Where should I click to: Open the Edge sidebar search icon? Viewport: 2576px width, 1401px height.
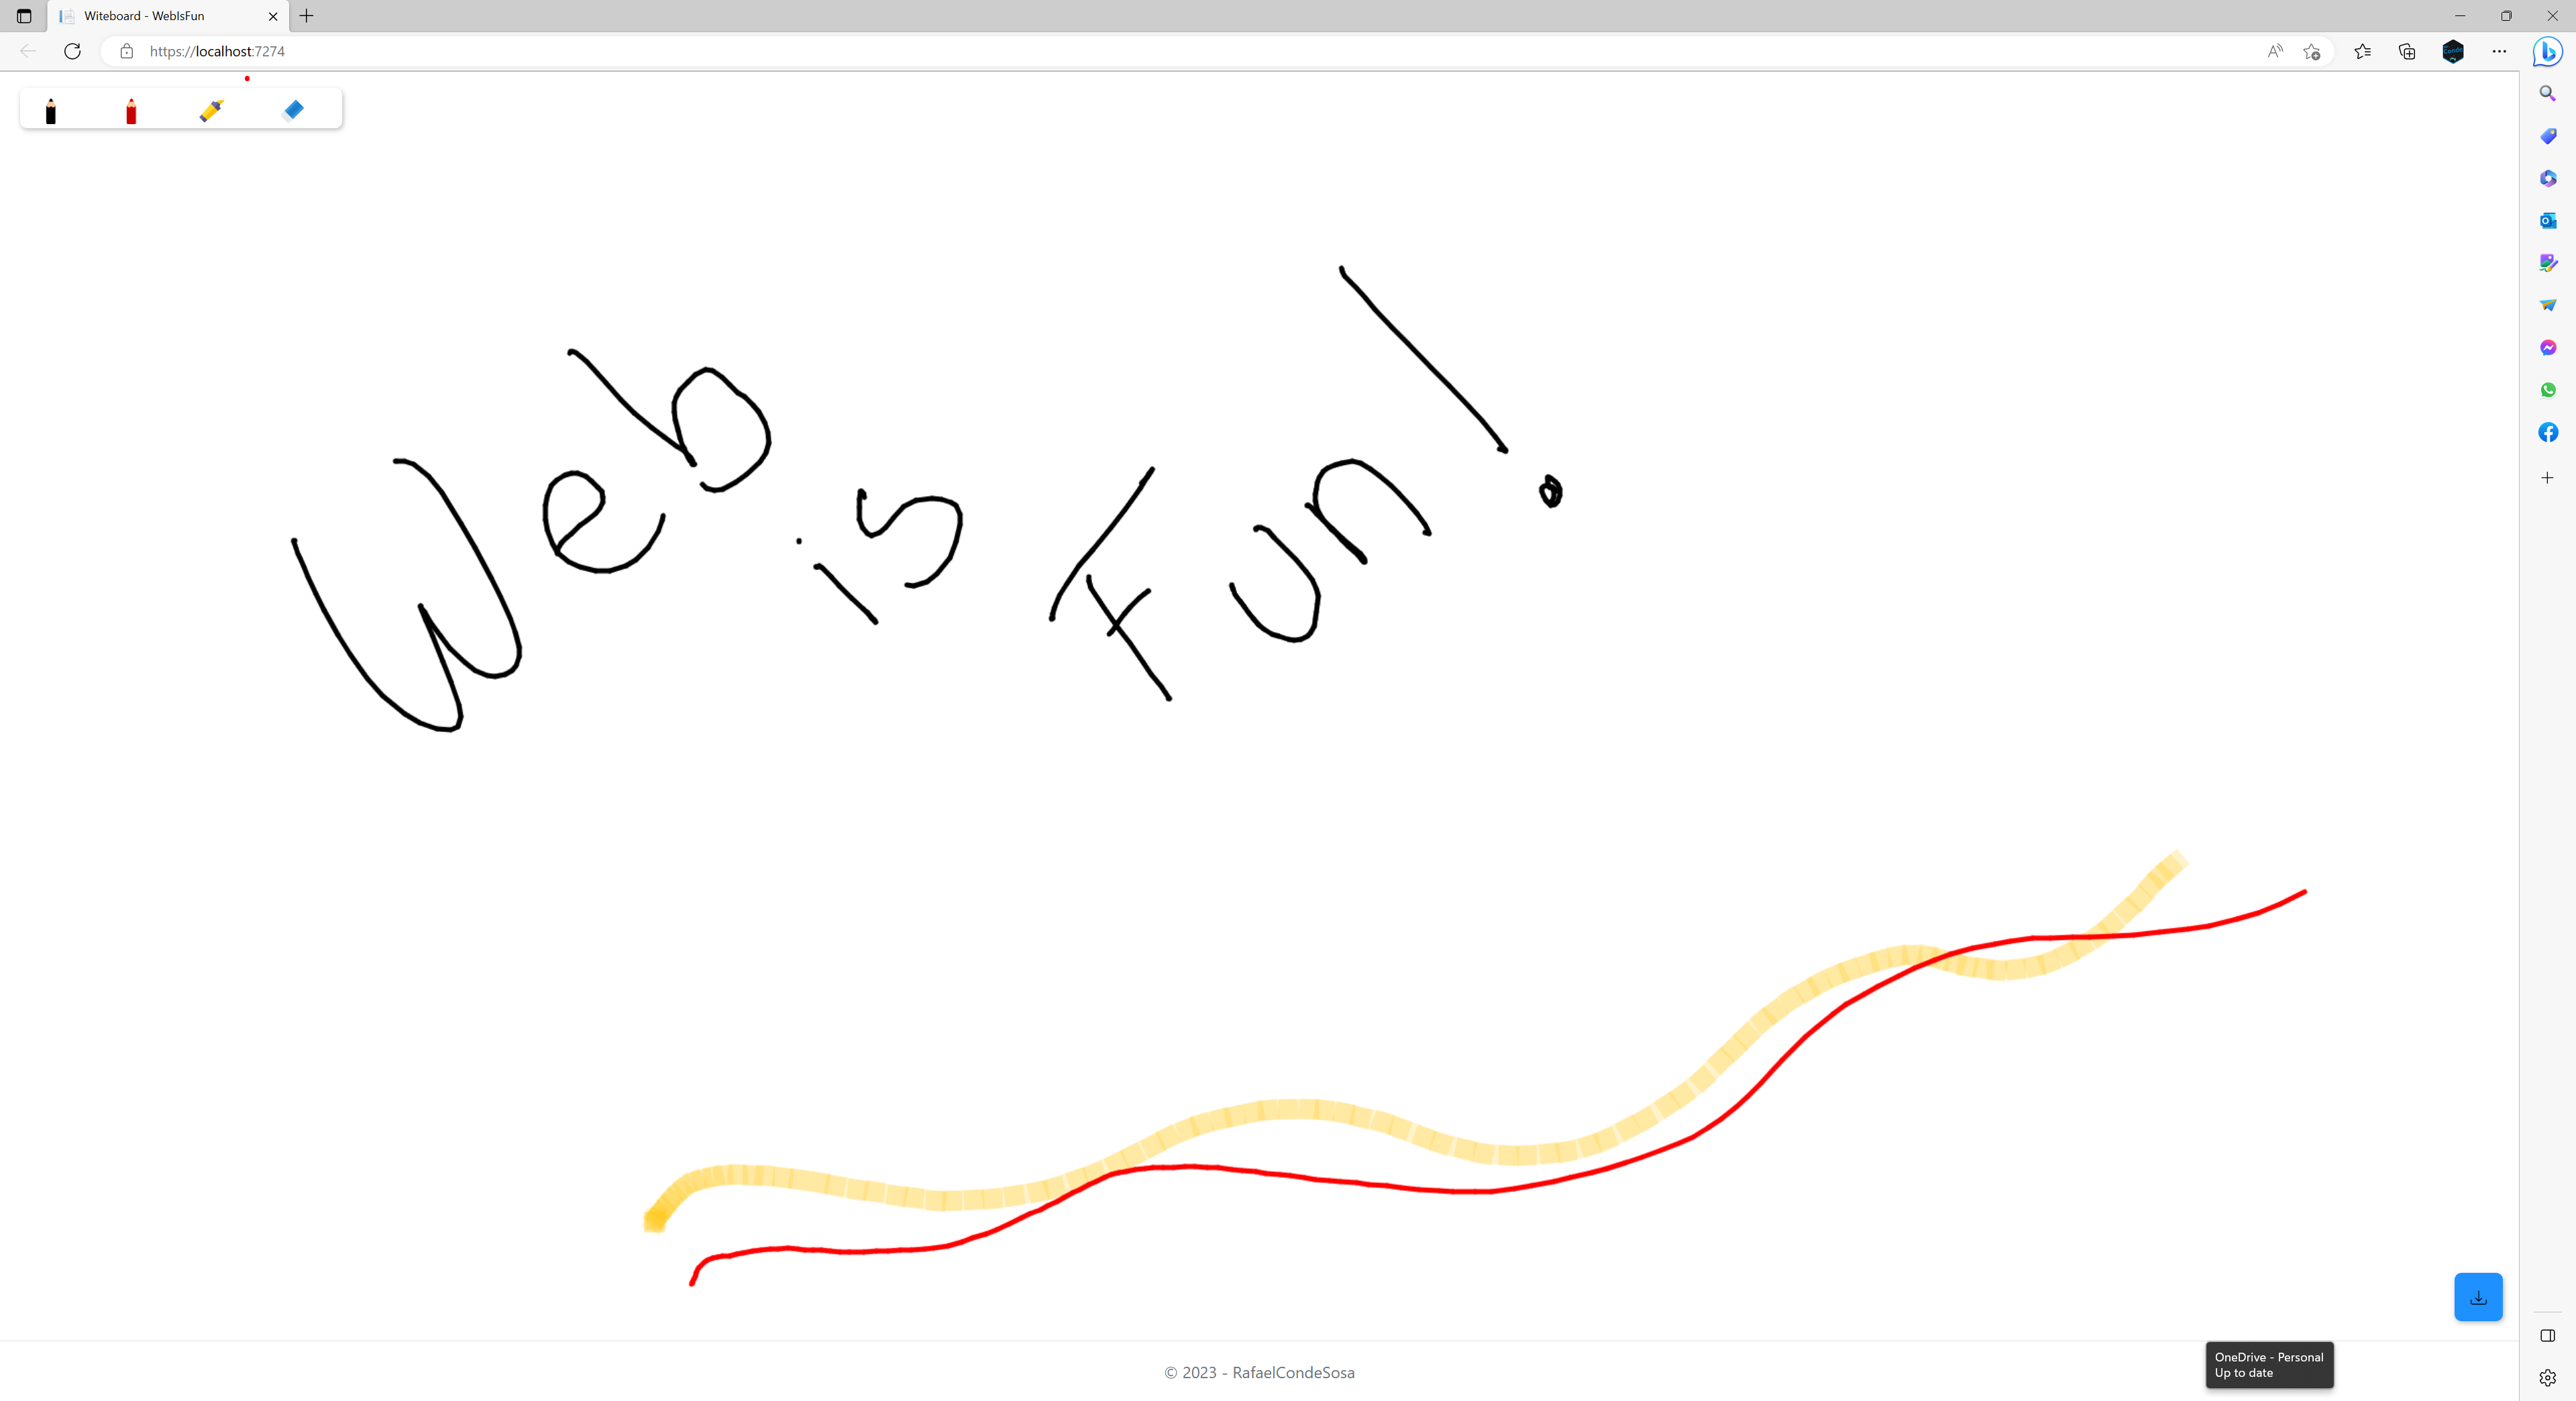coord(2547,93)
